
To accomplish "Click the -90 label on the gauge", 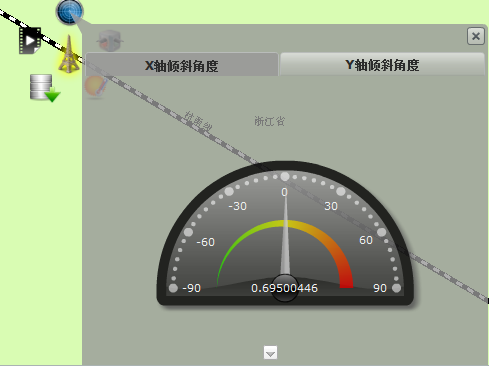I will coord(192,288).
